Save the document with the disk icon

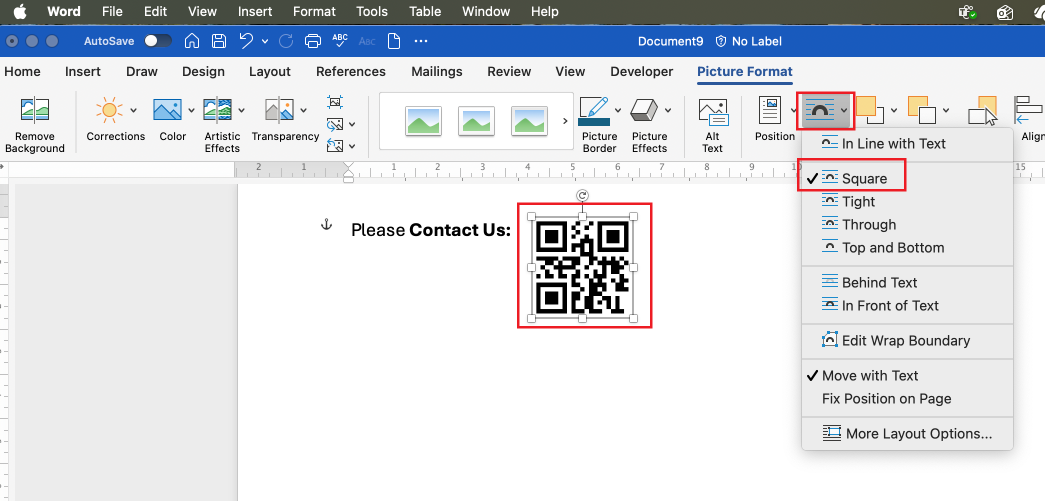pos(219,41)
